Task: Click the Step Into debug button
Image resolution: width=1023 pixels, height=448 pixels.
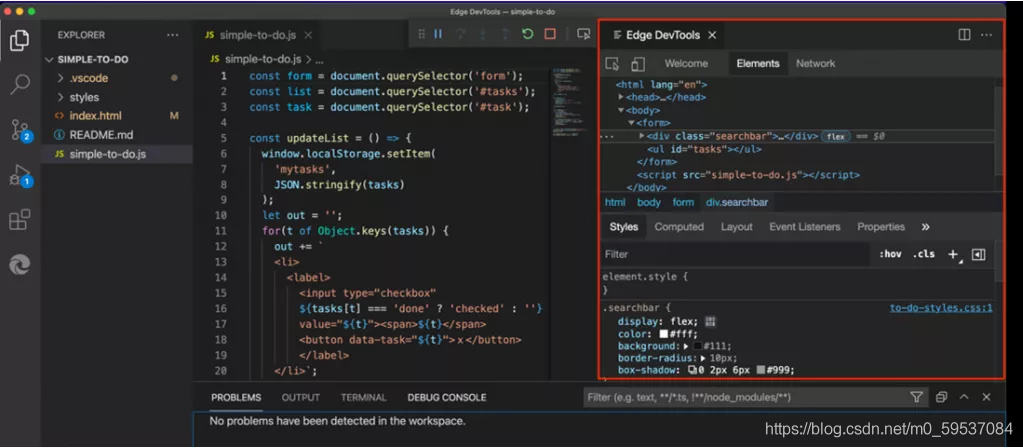Action: tap(483, 34)
